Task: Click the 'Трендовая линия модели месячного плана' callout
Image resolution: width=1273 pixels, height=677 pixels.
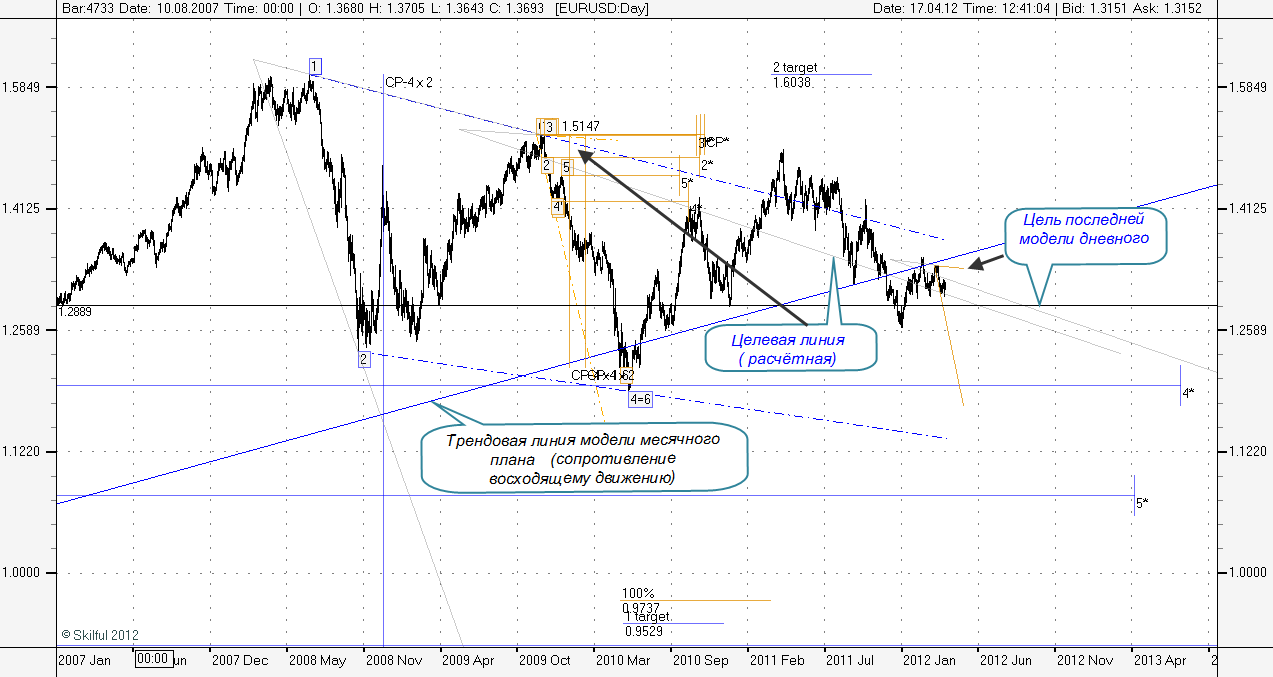Action: pos(584,459)
